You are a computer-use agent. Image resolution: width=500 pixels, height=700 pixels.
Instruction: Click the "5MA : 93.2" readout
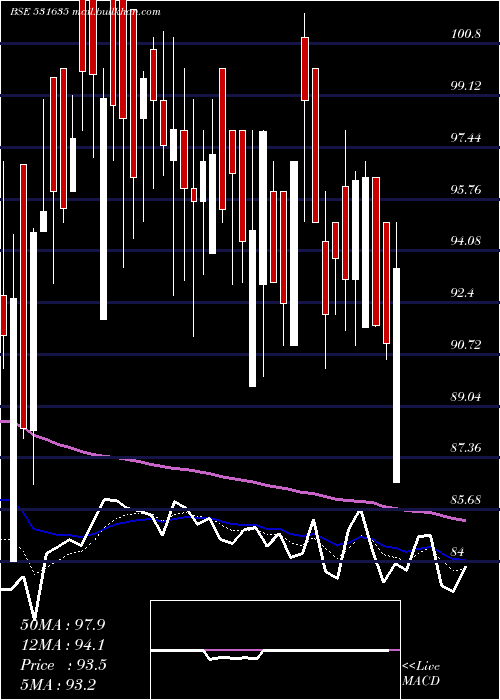[58, 685]
